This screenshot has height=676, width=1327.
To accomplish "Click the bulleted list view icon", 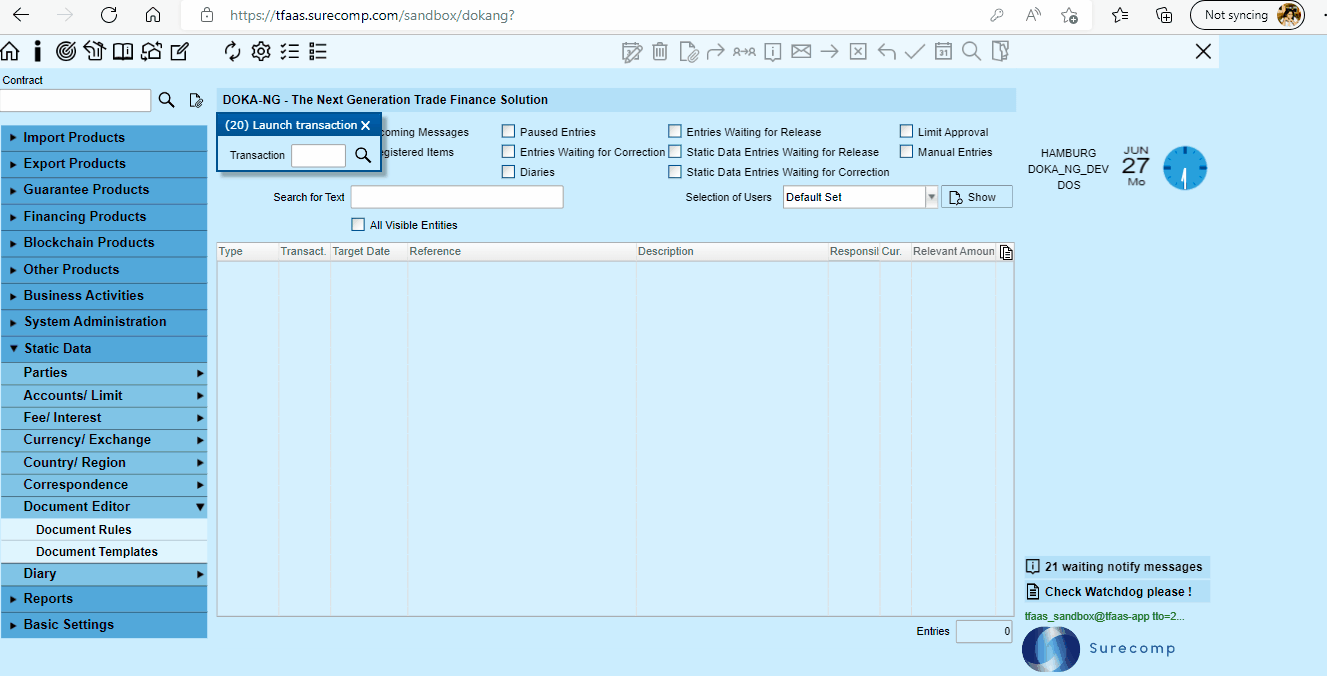I will (318, 51).
